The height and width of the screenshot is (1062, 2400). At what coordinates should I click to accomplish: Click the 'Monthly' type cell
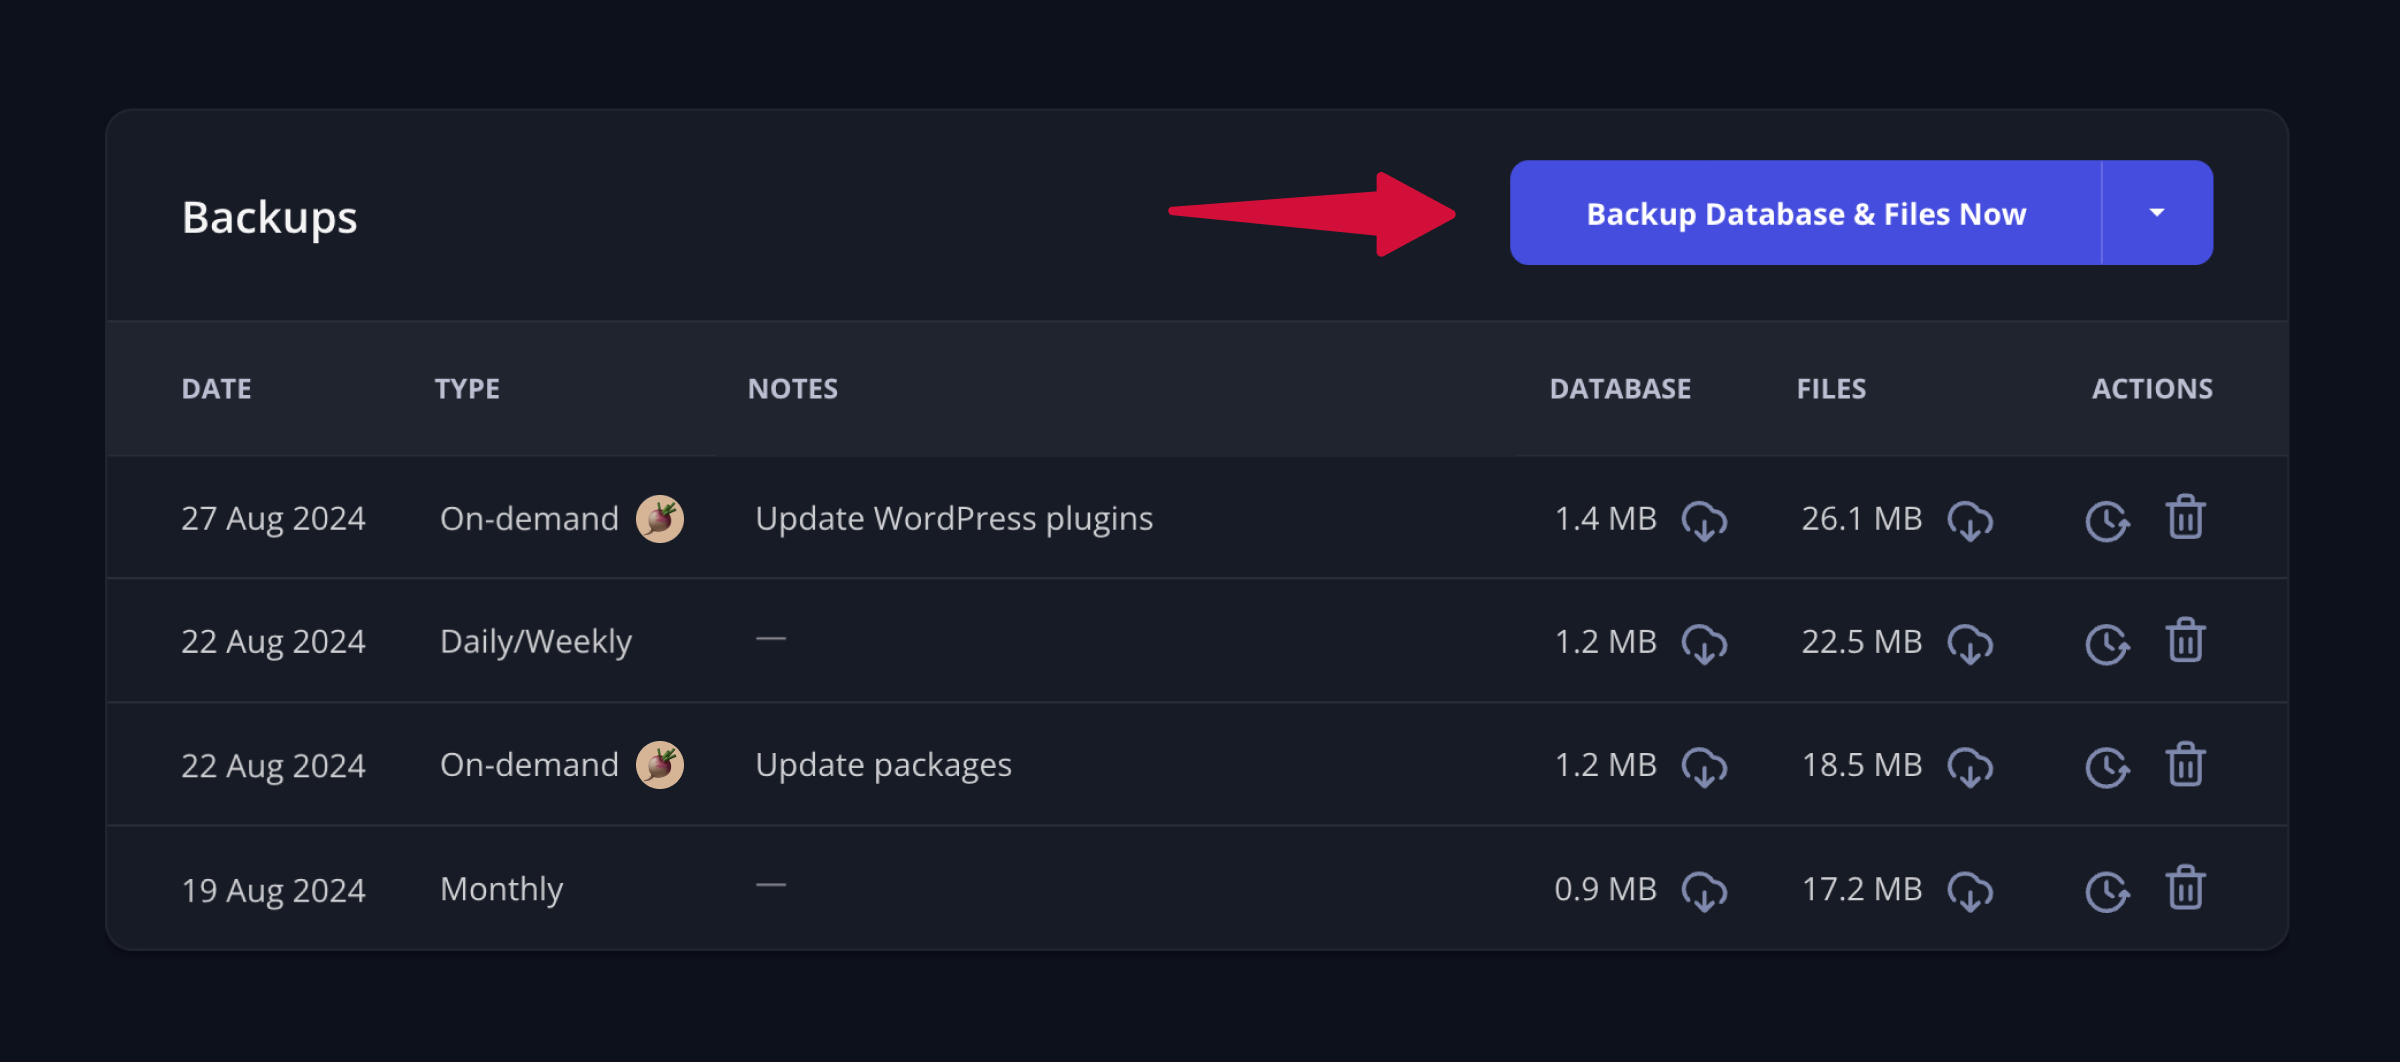pos(502,889)
